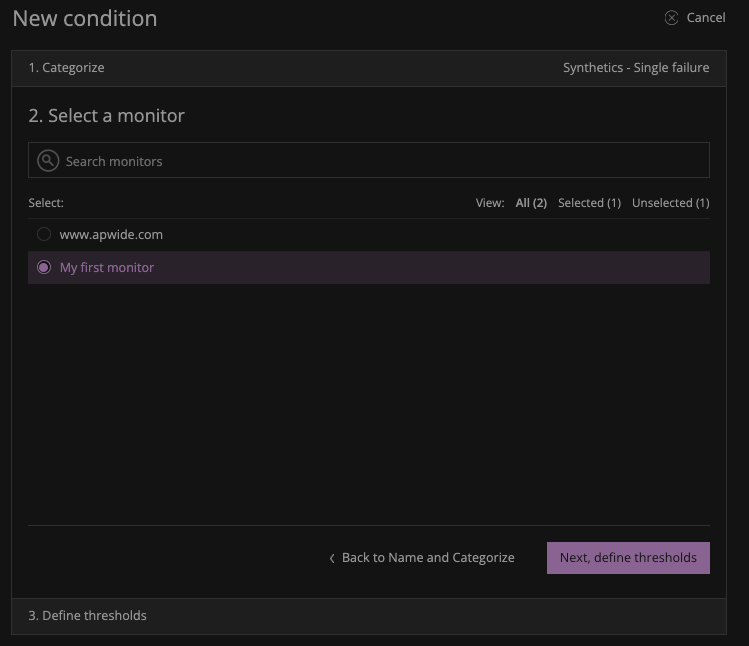Viewport: 749px width, 646px height.
Task: Click the Synthetics - Single failure summary
Action: tap(636, 68)
